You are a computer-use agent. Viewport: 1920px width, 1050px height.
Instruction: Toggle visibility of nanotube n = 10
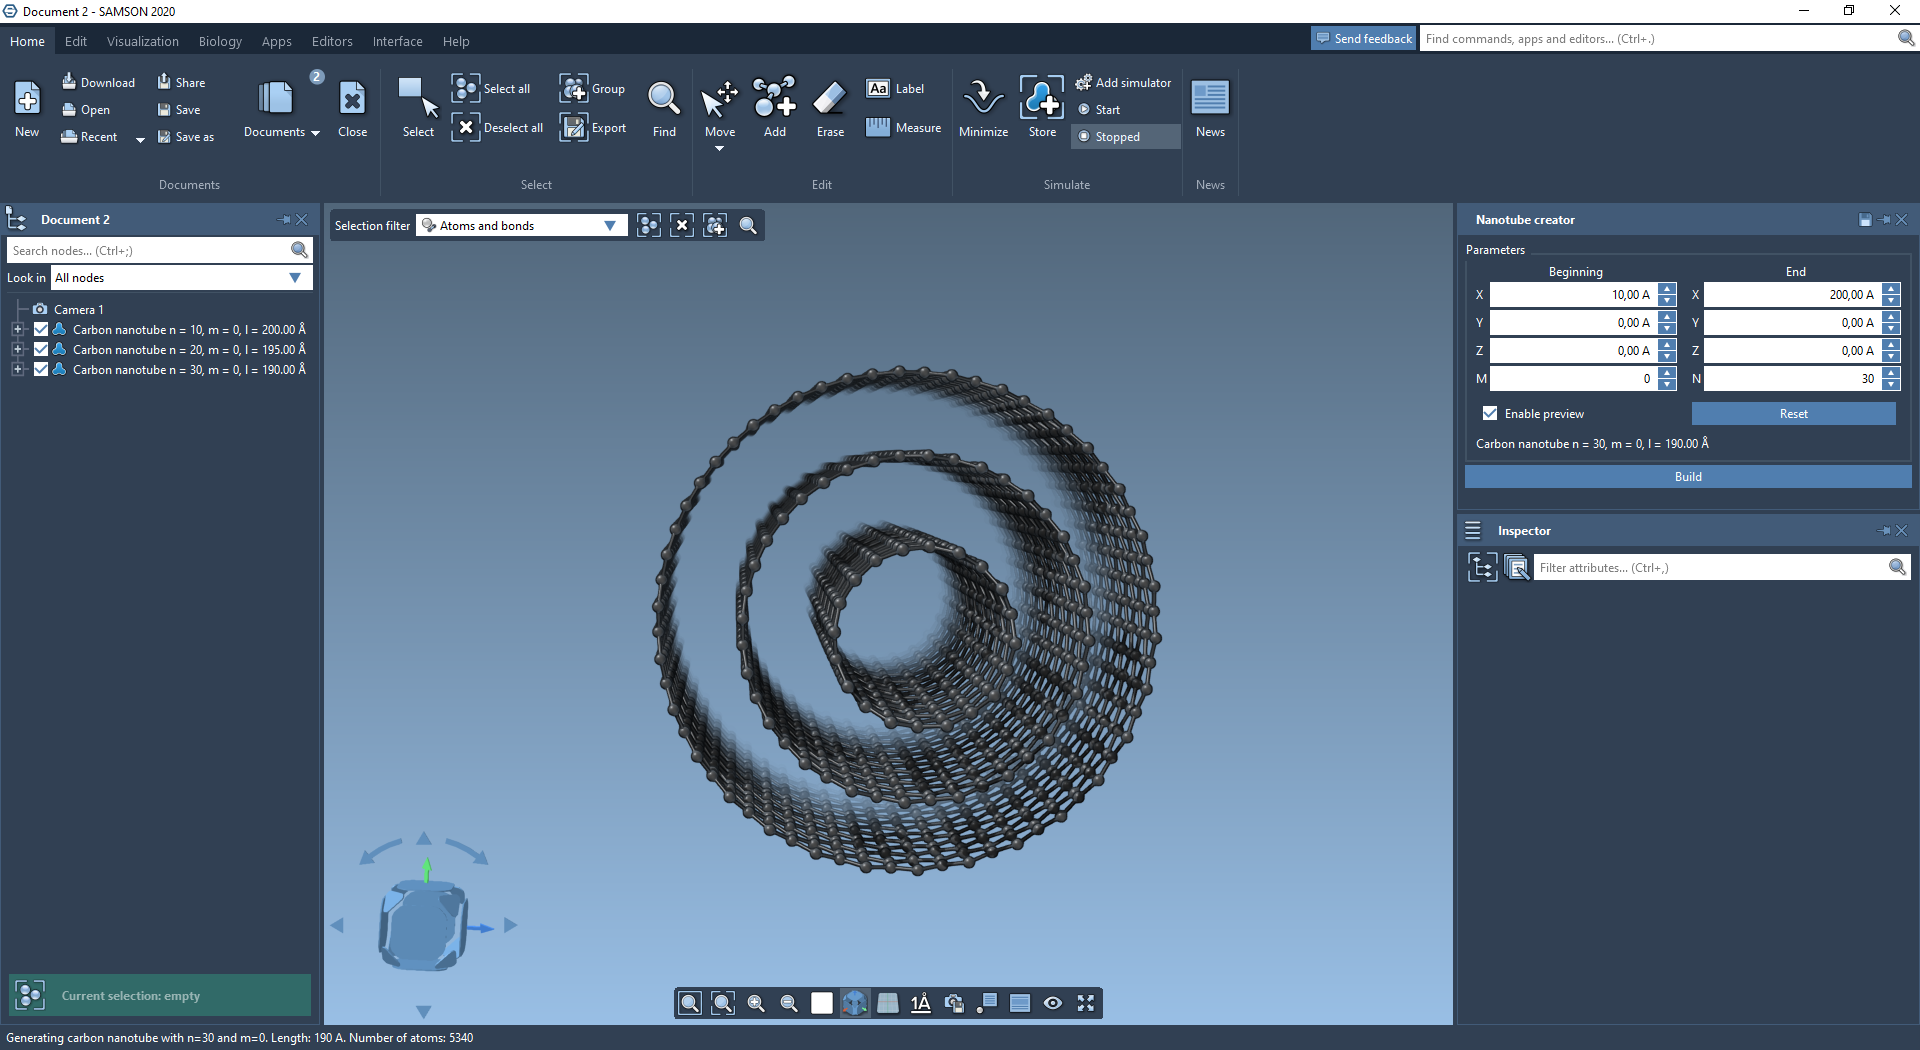click(x=41, y=330)
